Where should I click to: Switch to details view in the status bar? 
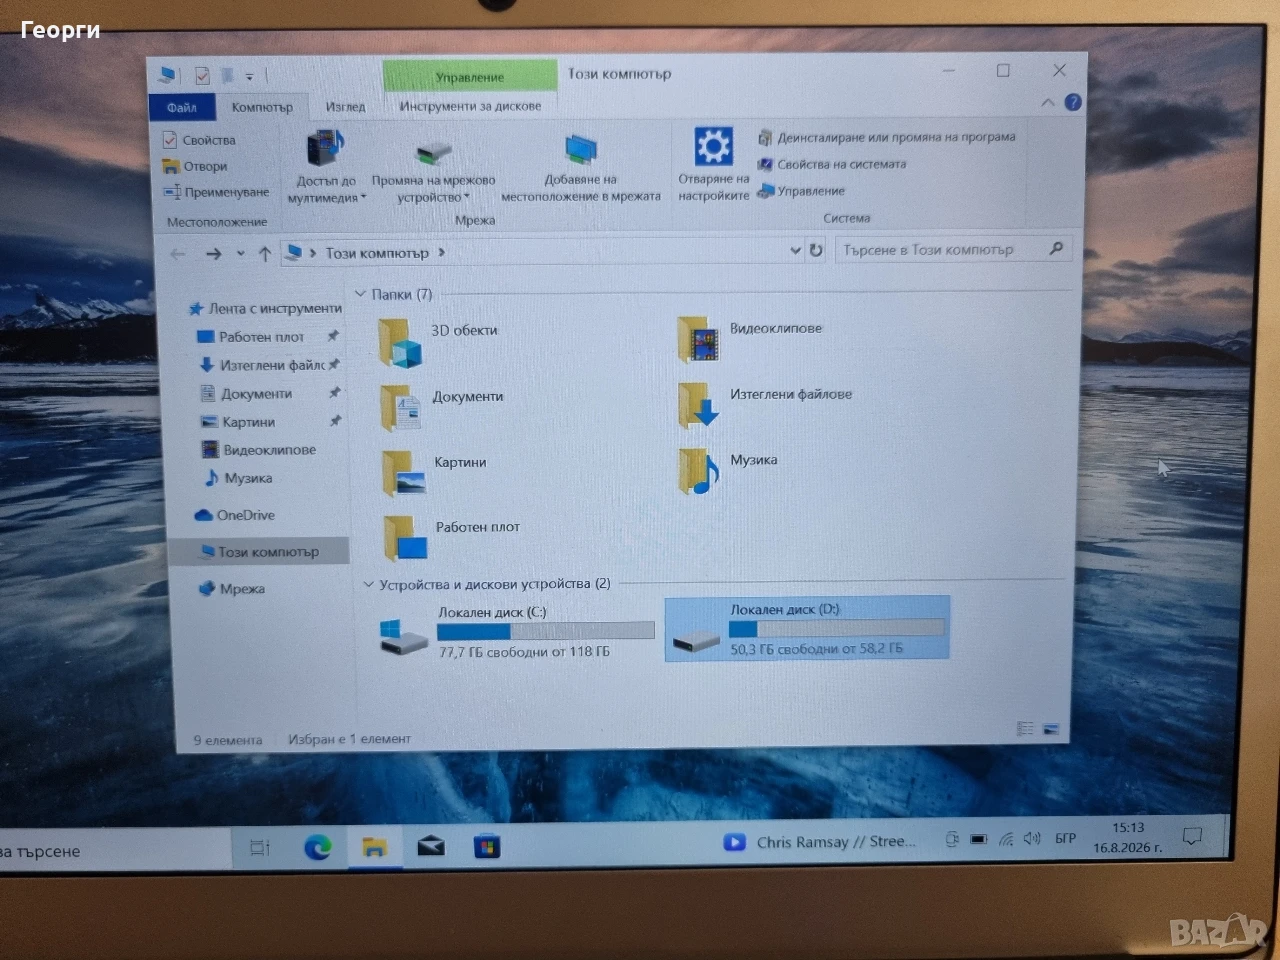coord(1025,729)
